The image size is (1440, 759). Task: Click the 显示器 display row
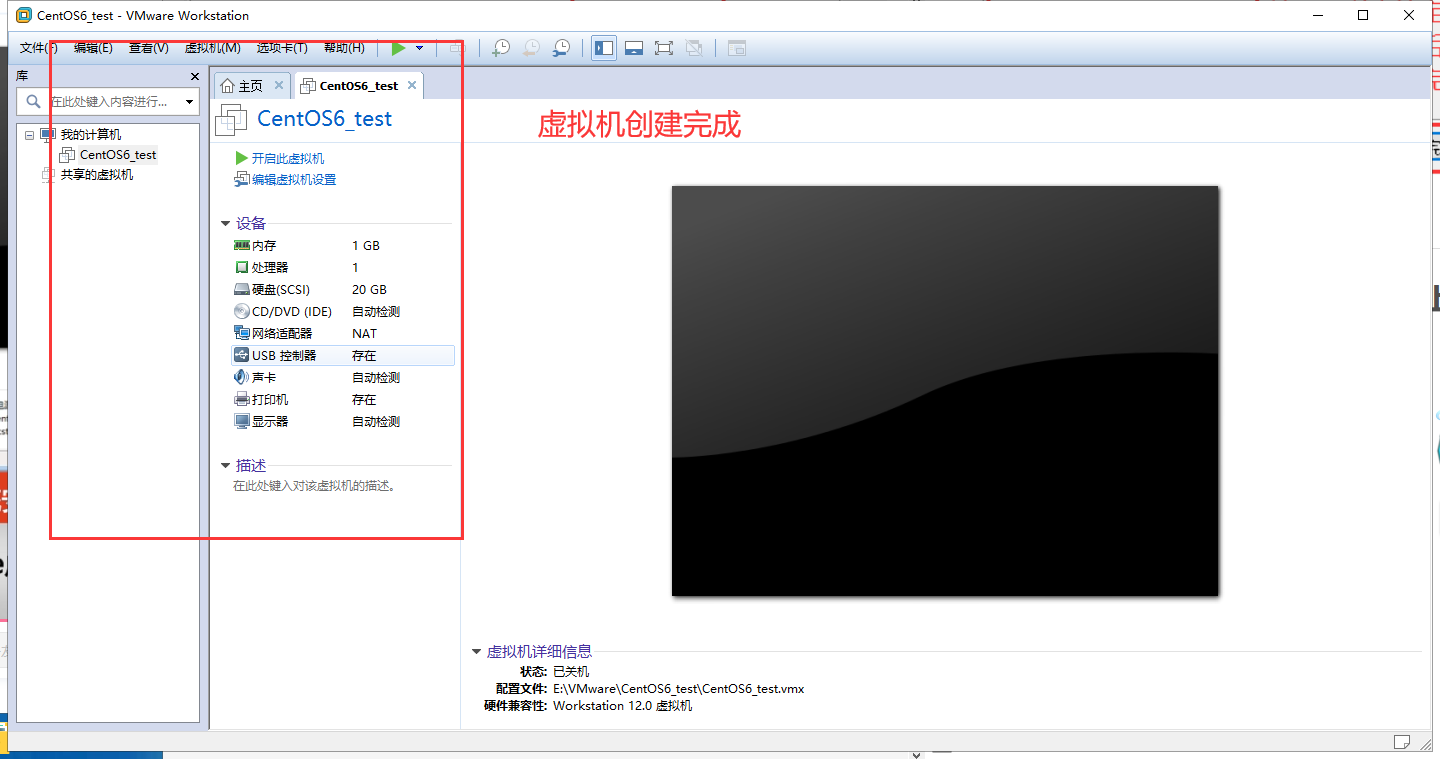342,422
